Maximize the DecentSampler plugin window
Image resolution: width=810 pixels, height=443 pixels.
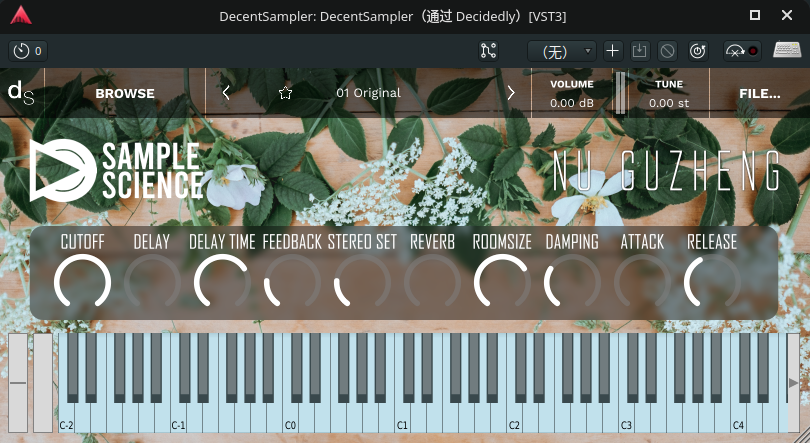755,15
